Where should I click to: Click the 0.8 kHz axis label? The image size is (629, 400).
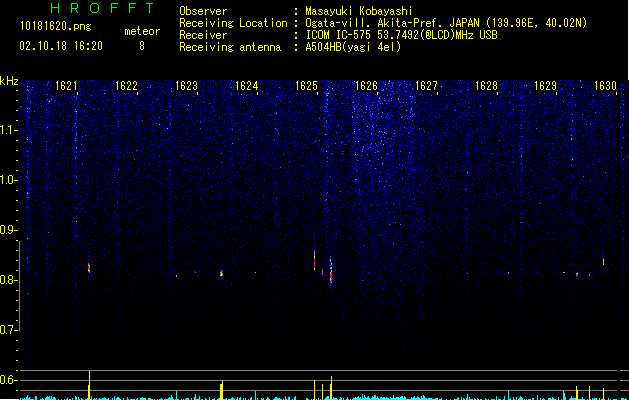[x=8, y=280]
